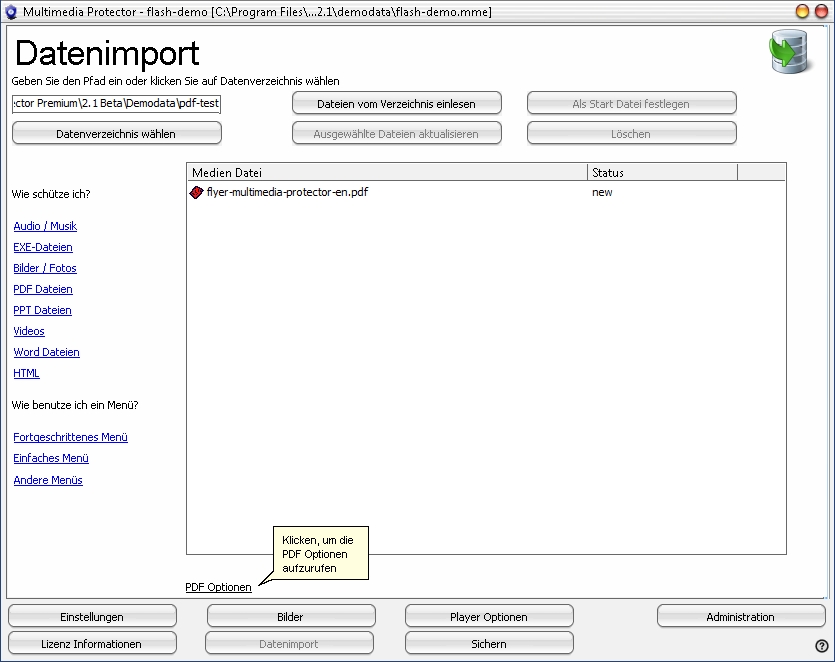835x662 pixels.
Task: Open the PDF Optionen link
Action: coord(218,587)
